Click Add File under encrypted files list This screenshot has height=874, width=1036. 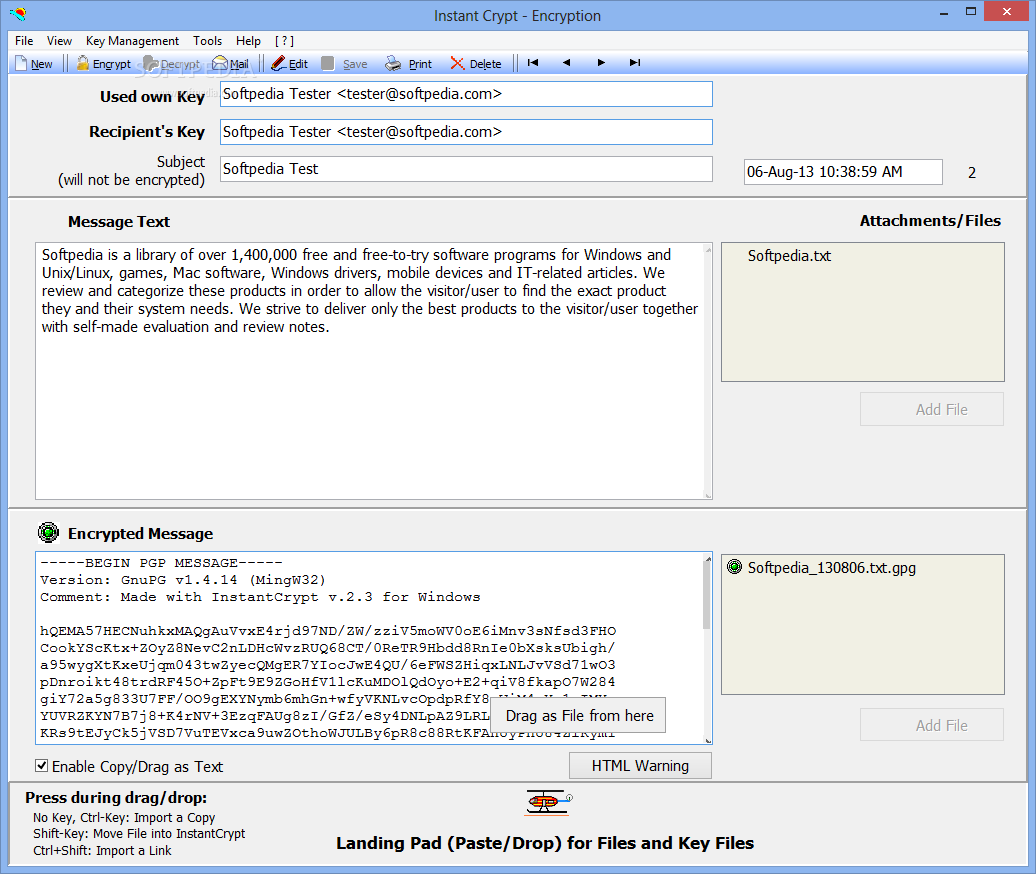(x=932, y=725)
